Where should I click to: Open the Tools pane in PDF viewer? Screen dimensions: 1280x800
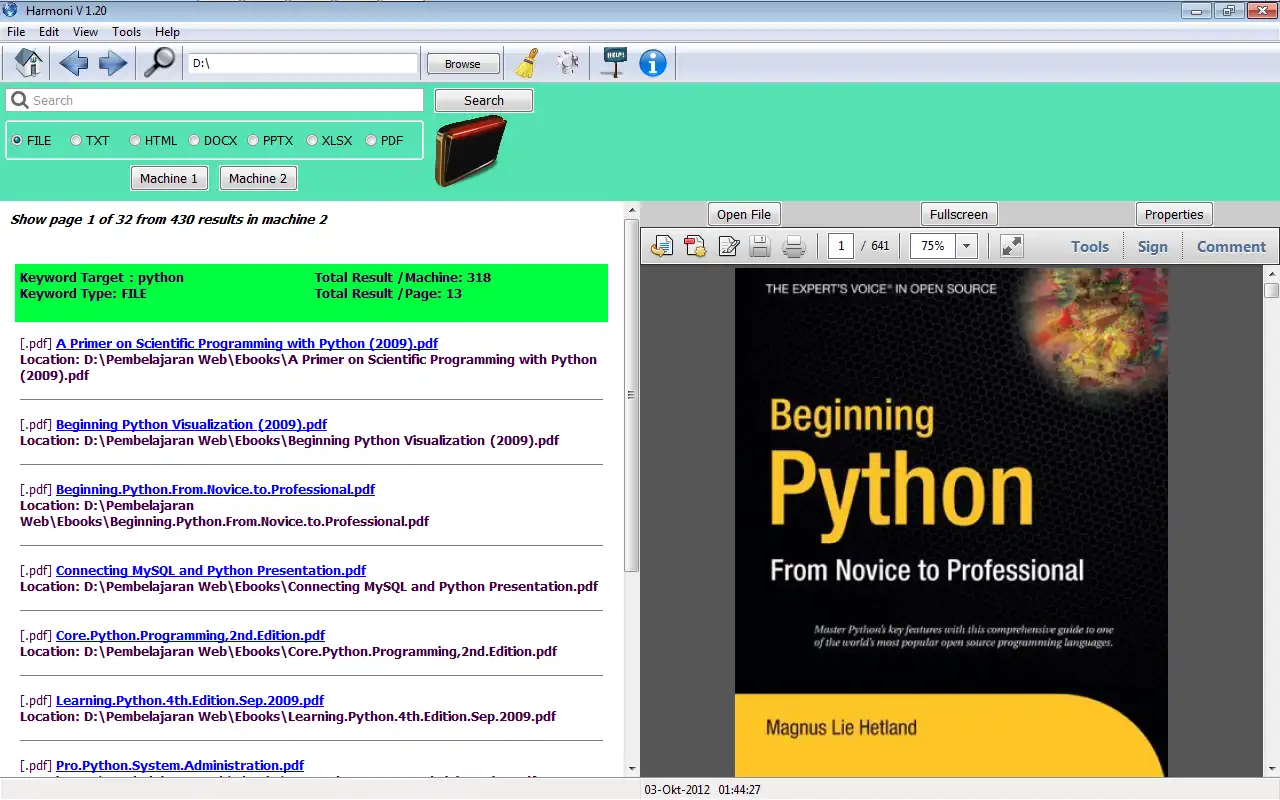(x=1090, y=246)
